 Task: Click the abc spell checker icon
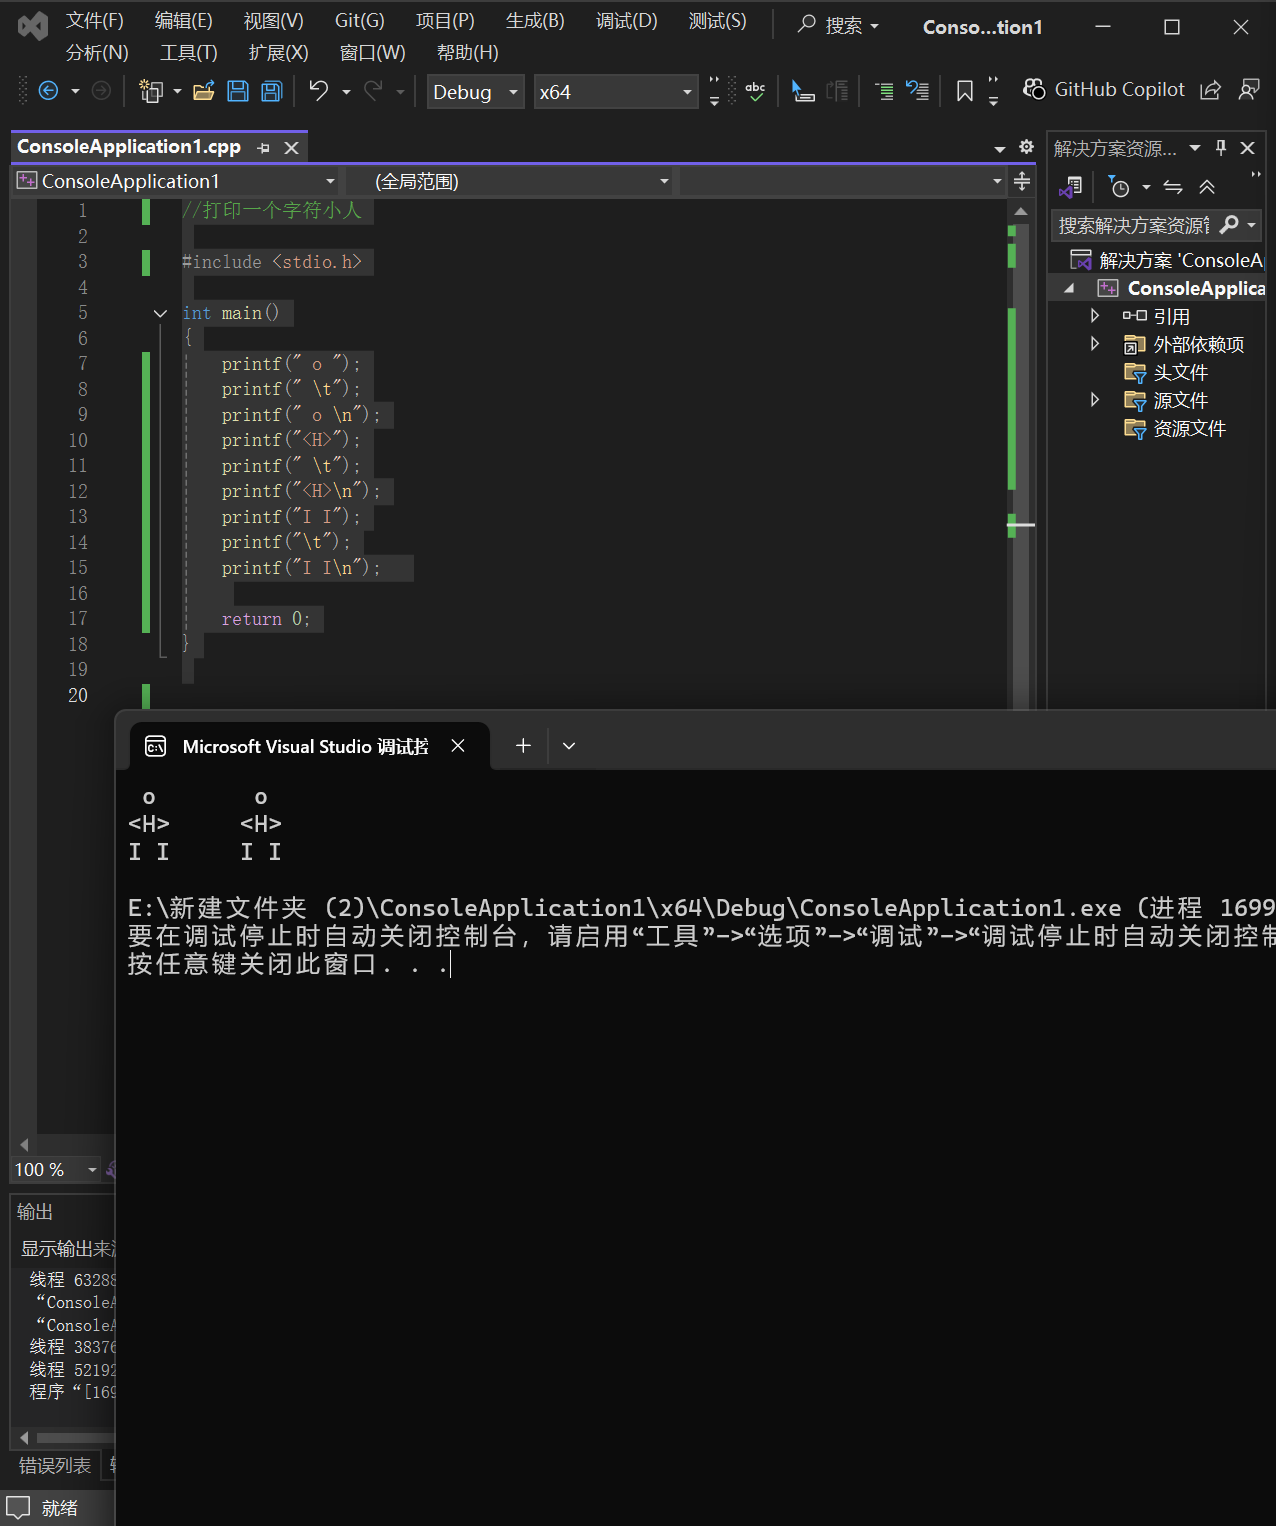[x=755, y=91]
